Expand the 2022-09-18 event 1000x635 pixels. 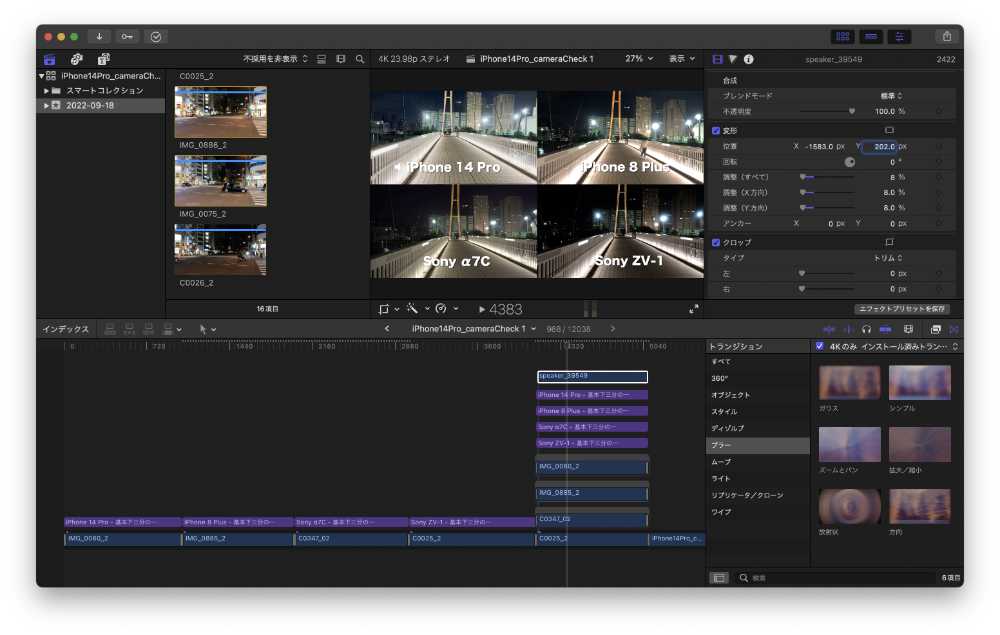tap(46, 106)
